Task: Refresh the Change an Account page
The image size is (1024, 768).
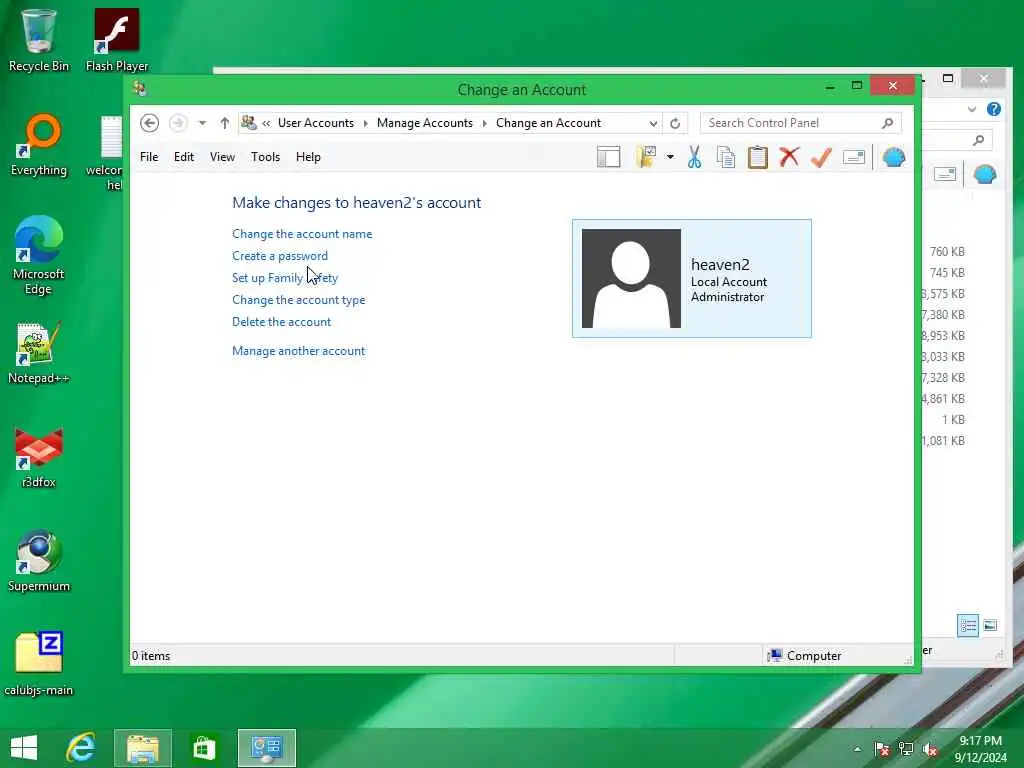Action: [675, 123]
